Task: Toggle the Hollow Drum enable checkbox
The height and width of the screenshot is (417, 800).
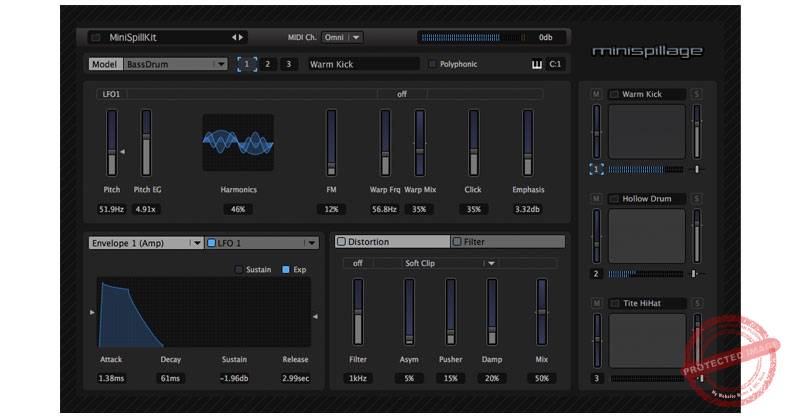Action: tap(614, 199)
